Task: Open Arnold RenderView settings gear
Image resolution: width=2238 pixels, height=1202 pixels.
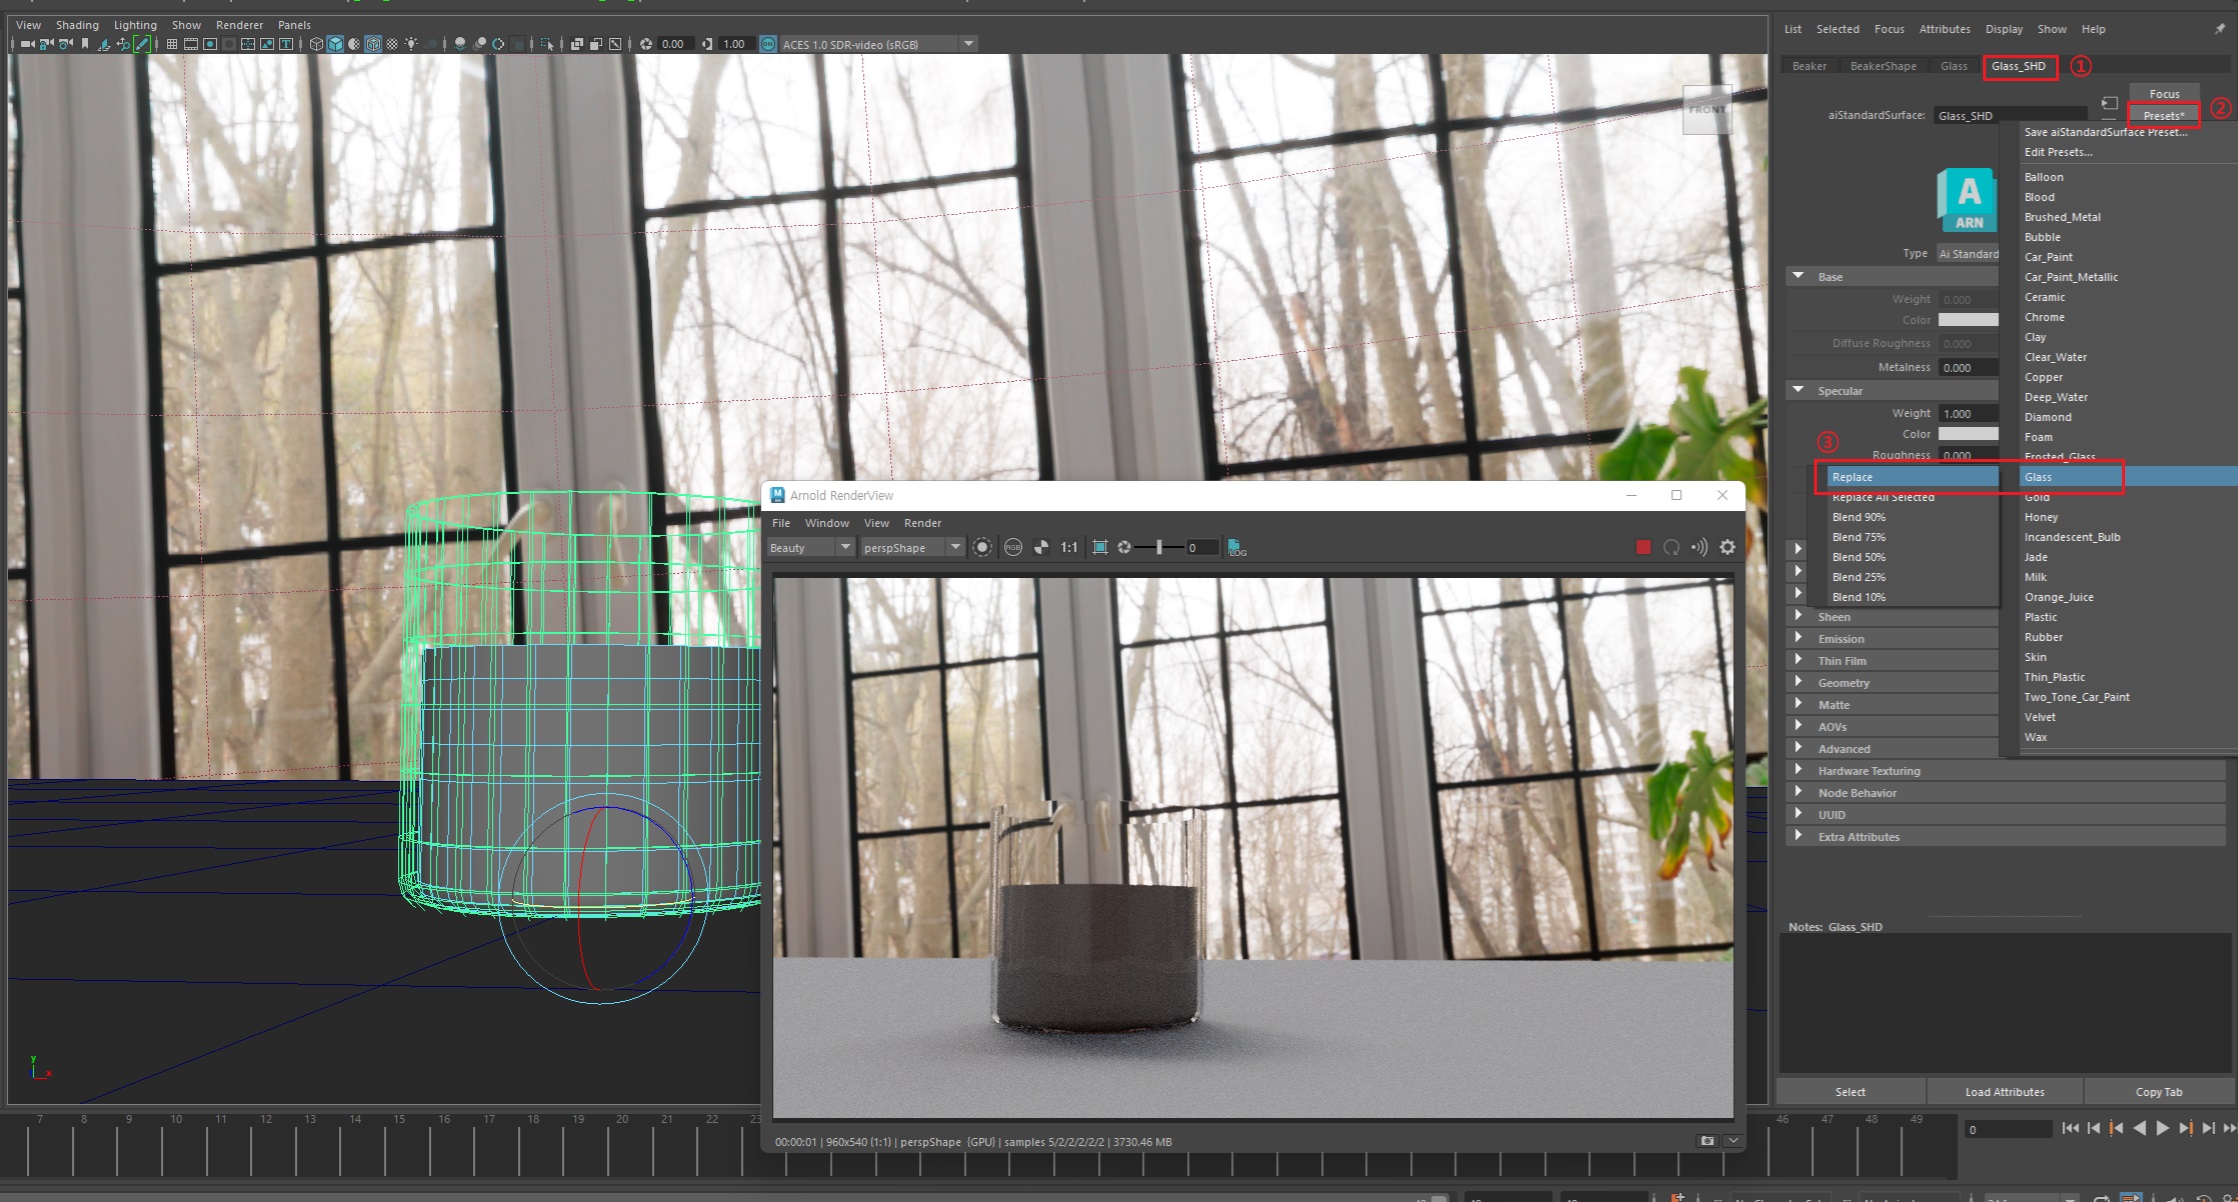Action: [x=1727, y=547]
